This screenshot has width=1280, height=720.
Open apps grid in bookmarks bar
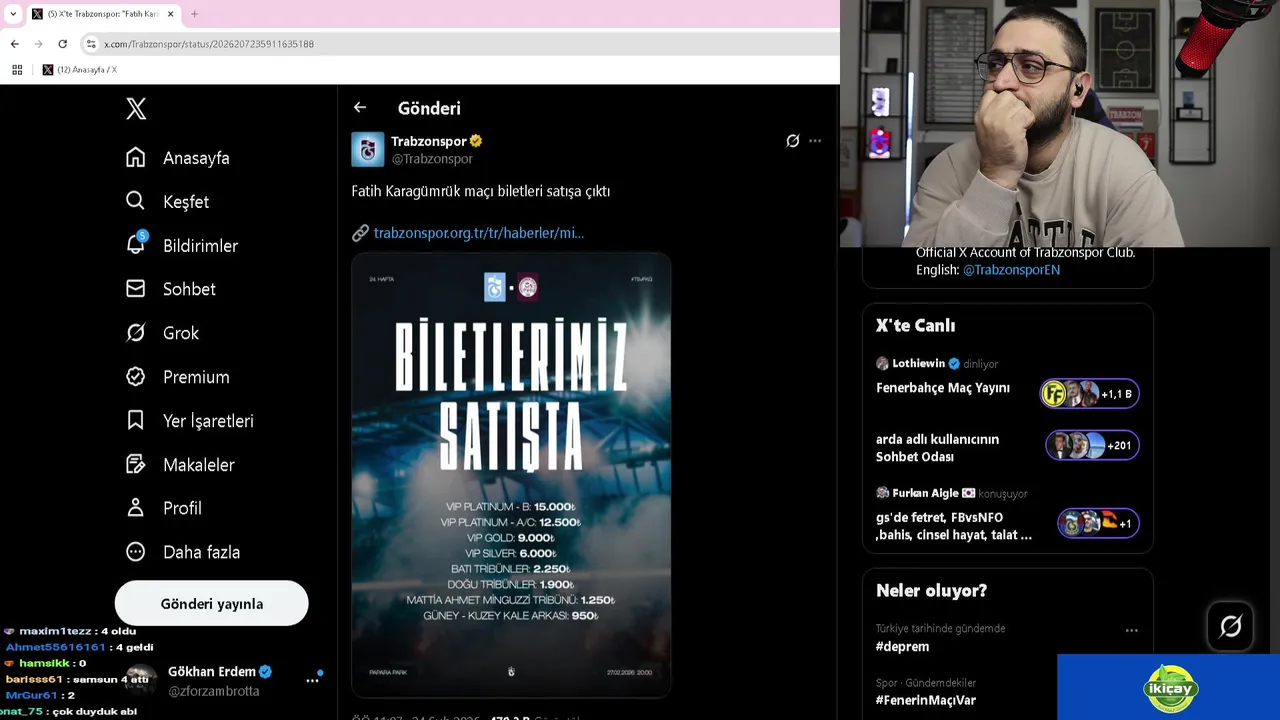coord(17,70)
